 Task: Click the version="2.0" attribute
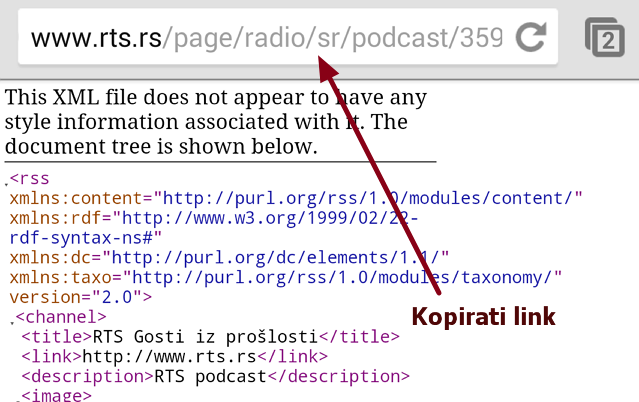tap(76, 297)
